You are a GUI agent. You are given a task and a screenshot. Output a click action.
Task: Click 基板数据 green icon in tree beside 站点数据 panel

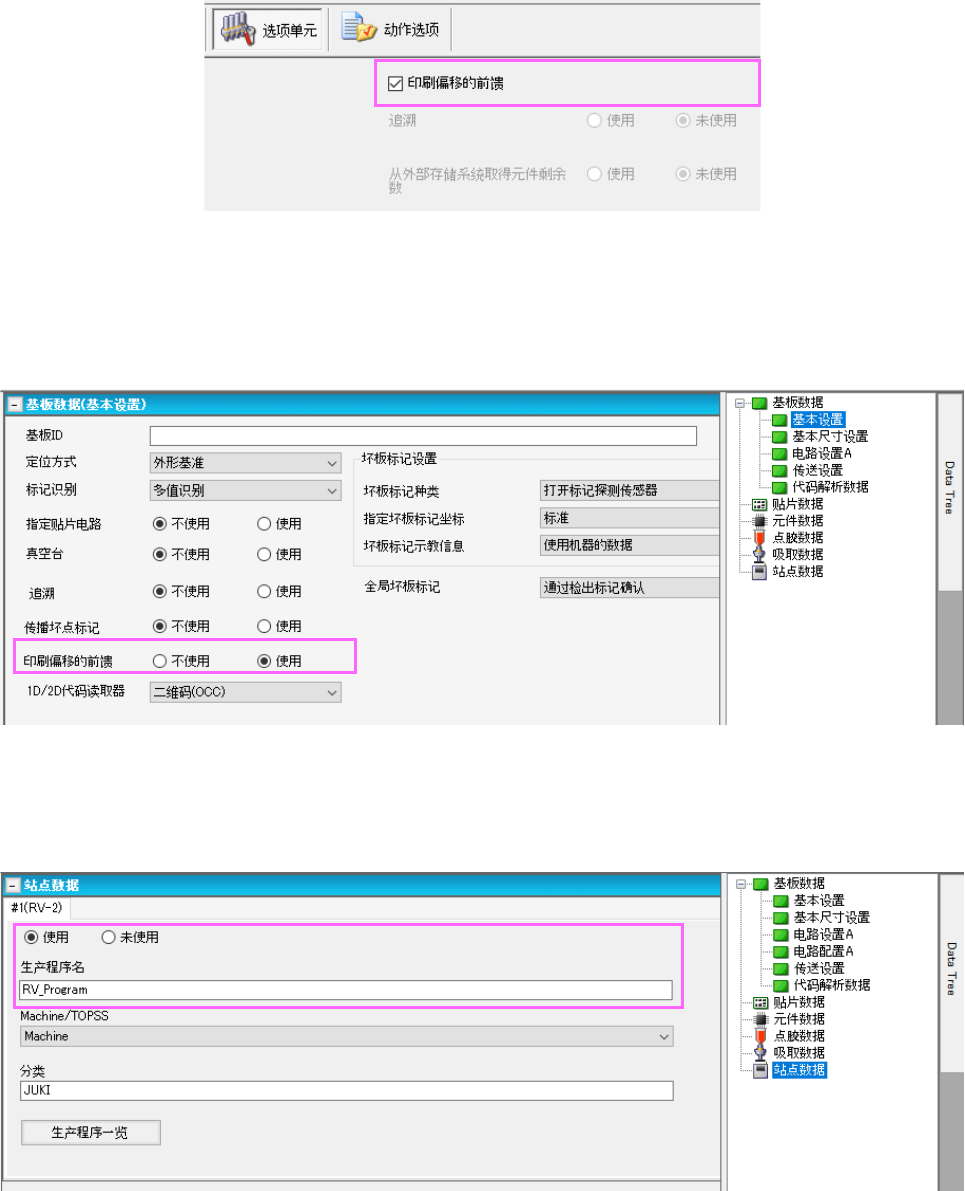click(x=761, y=884)
